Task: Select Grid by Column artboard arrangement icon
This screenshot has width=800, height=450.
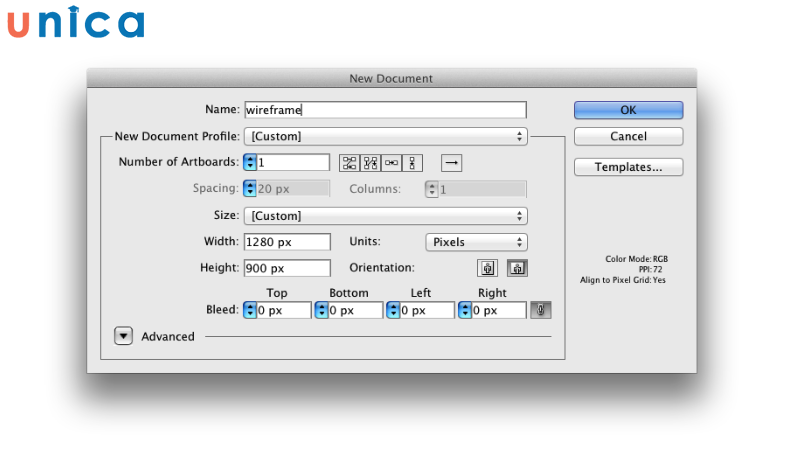Action: [x=371, y=162]
